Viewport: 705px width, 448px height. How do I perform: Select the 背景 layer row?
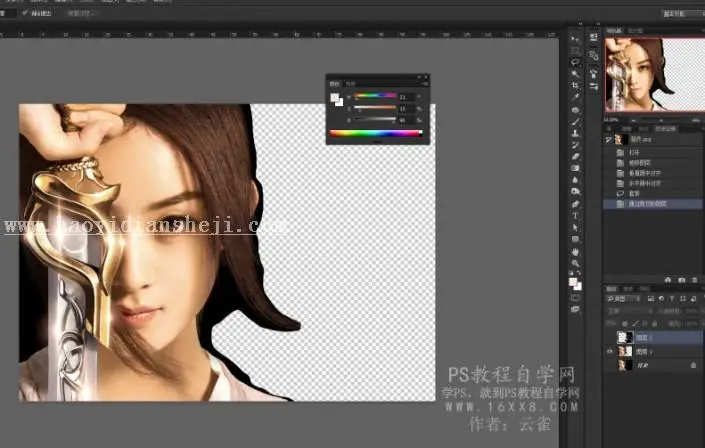(654, 366)
